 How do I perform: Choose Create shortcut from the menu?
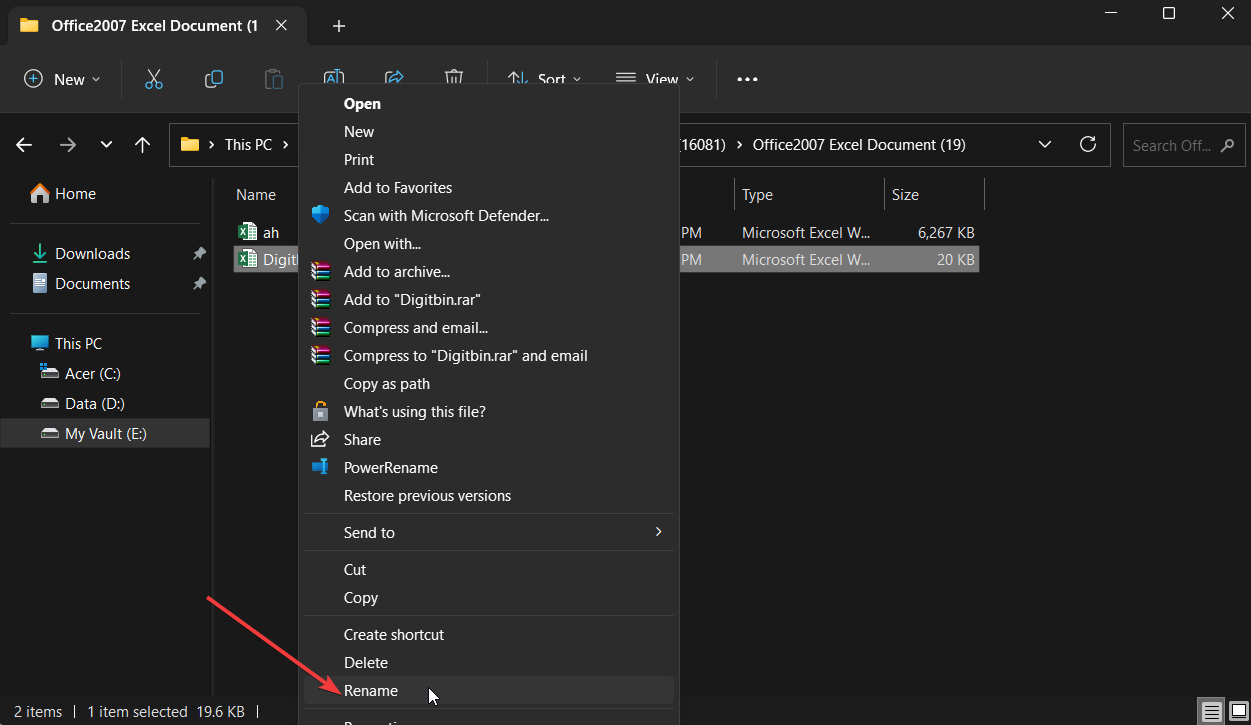coord(489,634)
